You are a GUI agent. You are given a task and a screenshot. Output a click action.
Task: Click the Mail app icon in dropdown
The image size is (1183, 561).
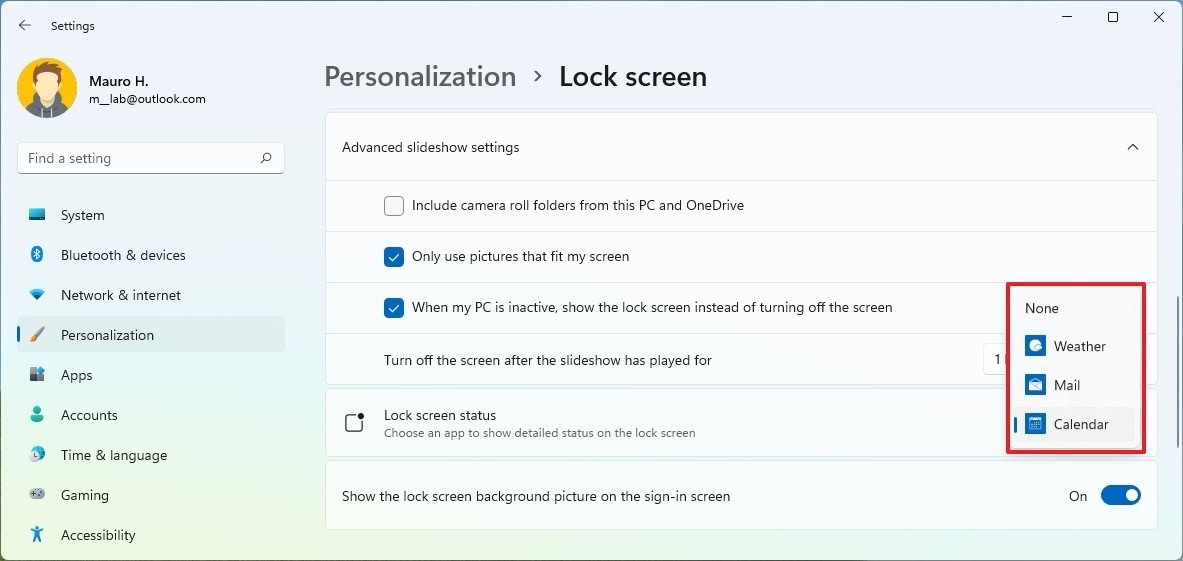(1035, 385)
